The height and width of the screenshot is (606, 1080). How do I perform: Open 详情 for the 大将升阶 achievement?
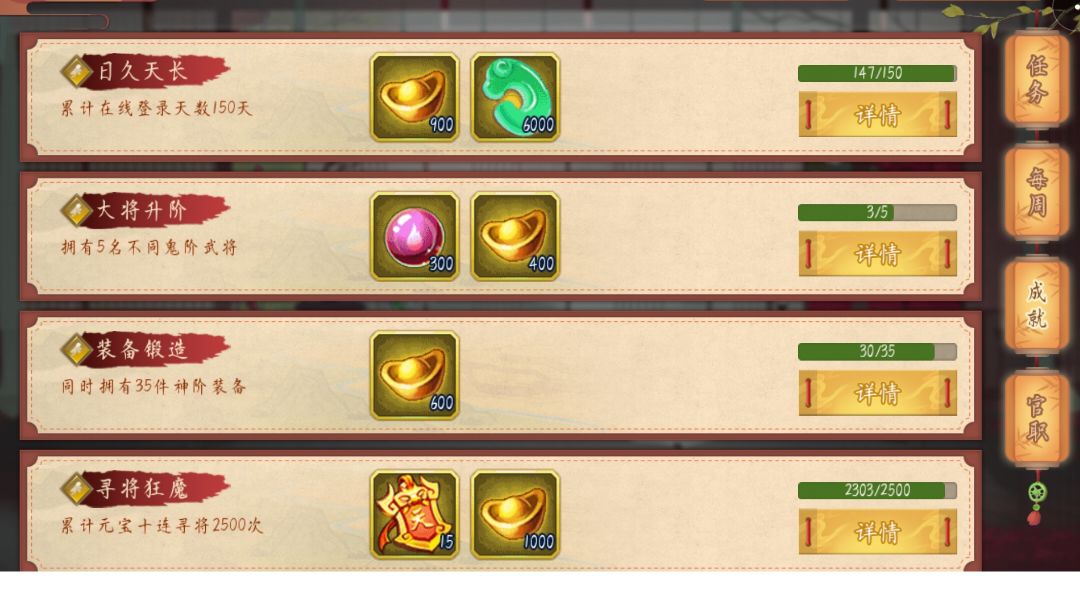tap(878, 253)
